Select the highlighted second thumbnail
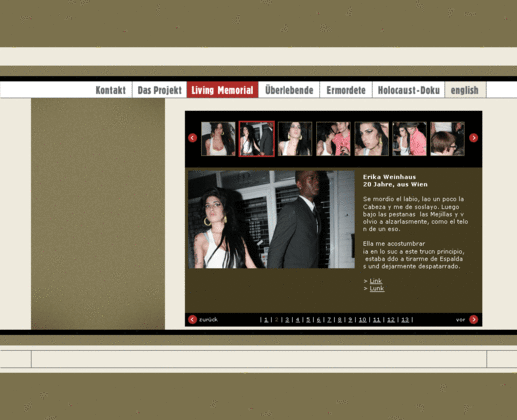The height and width of the screenshot is (420, 517). coord(257,139)
